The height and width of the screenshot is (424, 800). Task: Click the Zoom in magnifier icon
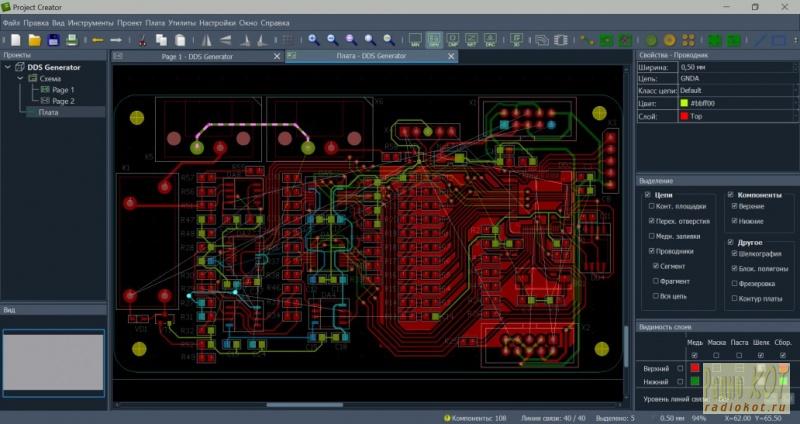pyautogui.click(x=313, y=40)
